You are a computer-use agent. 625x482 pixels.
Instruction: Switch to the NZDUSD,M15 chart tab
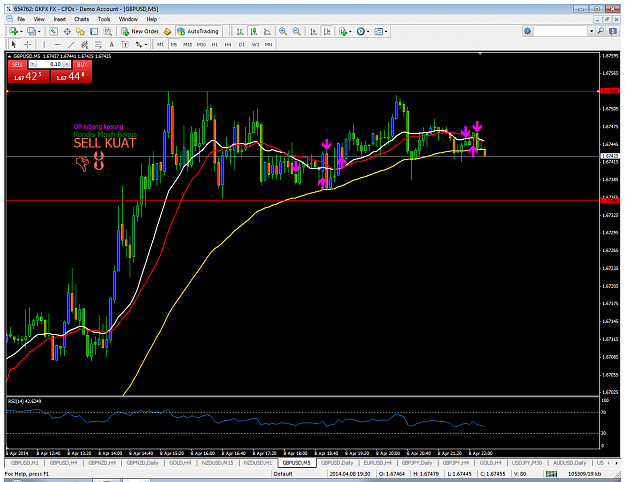click(x=217, y=463)
